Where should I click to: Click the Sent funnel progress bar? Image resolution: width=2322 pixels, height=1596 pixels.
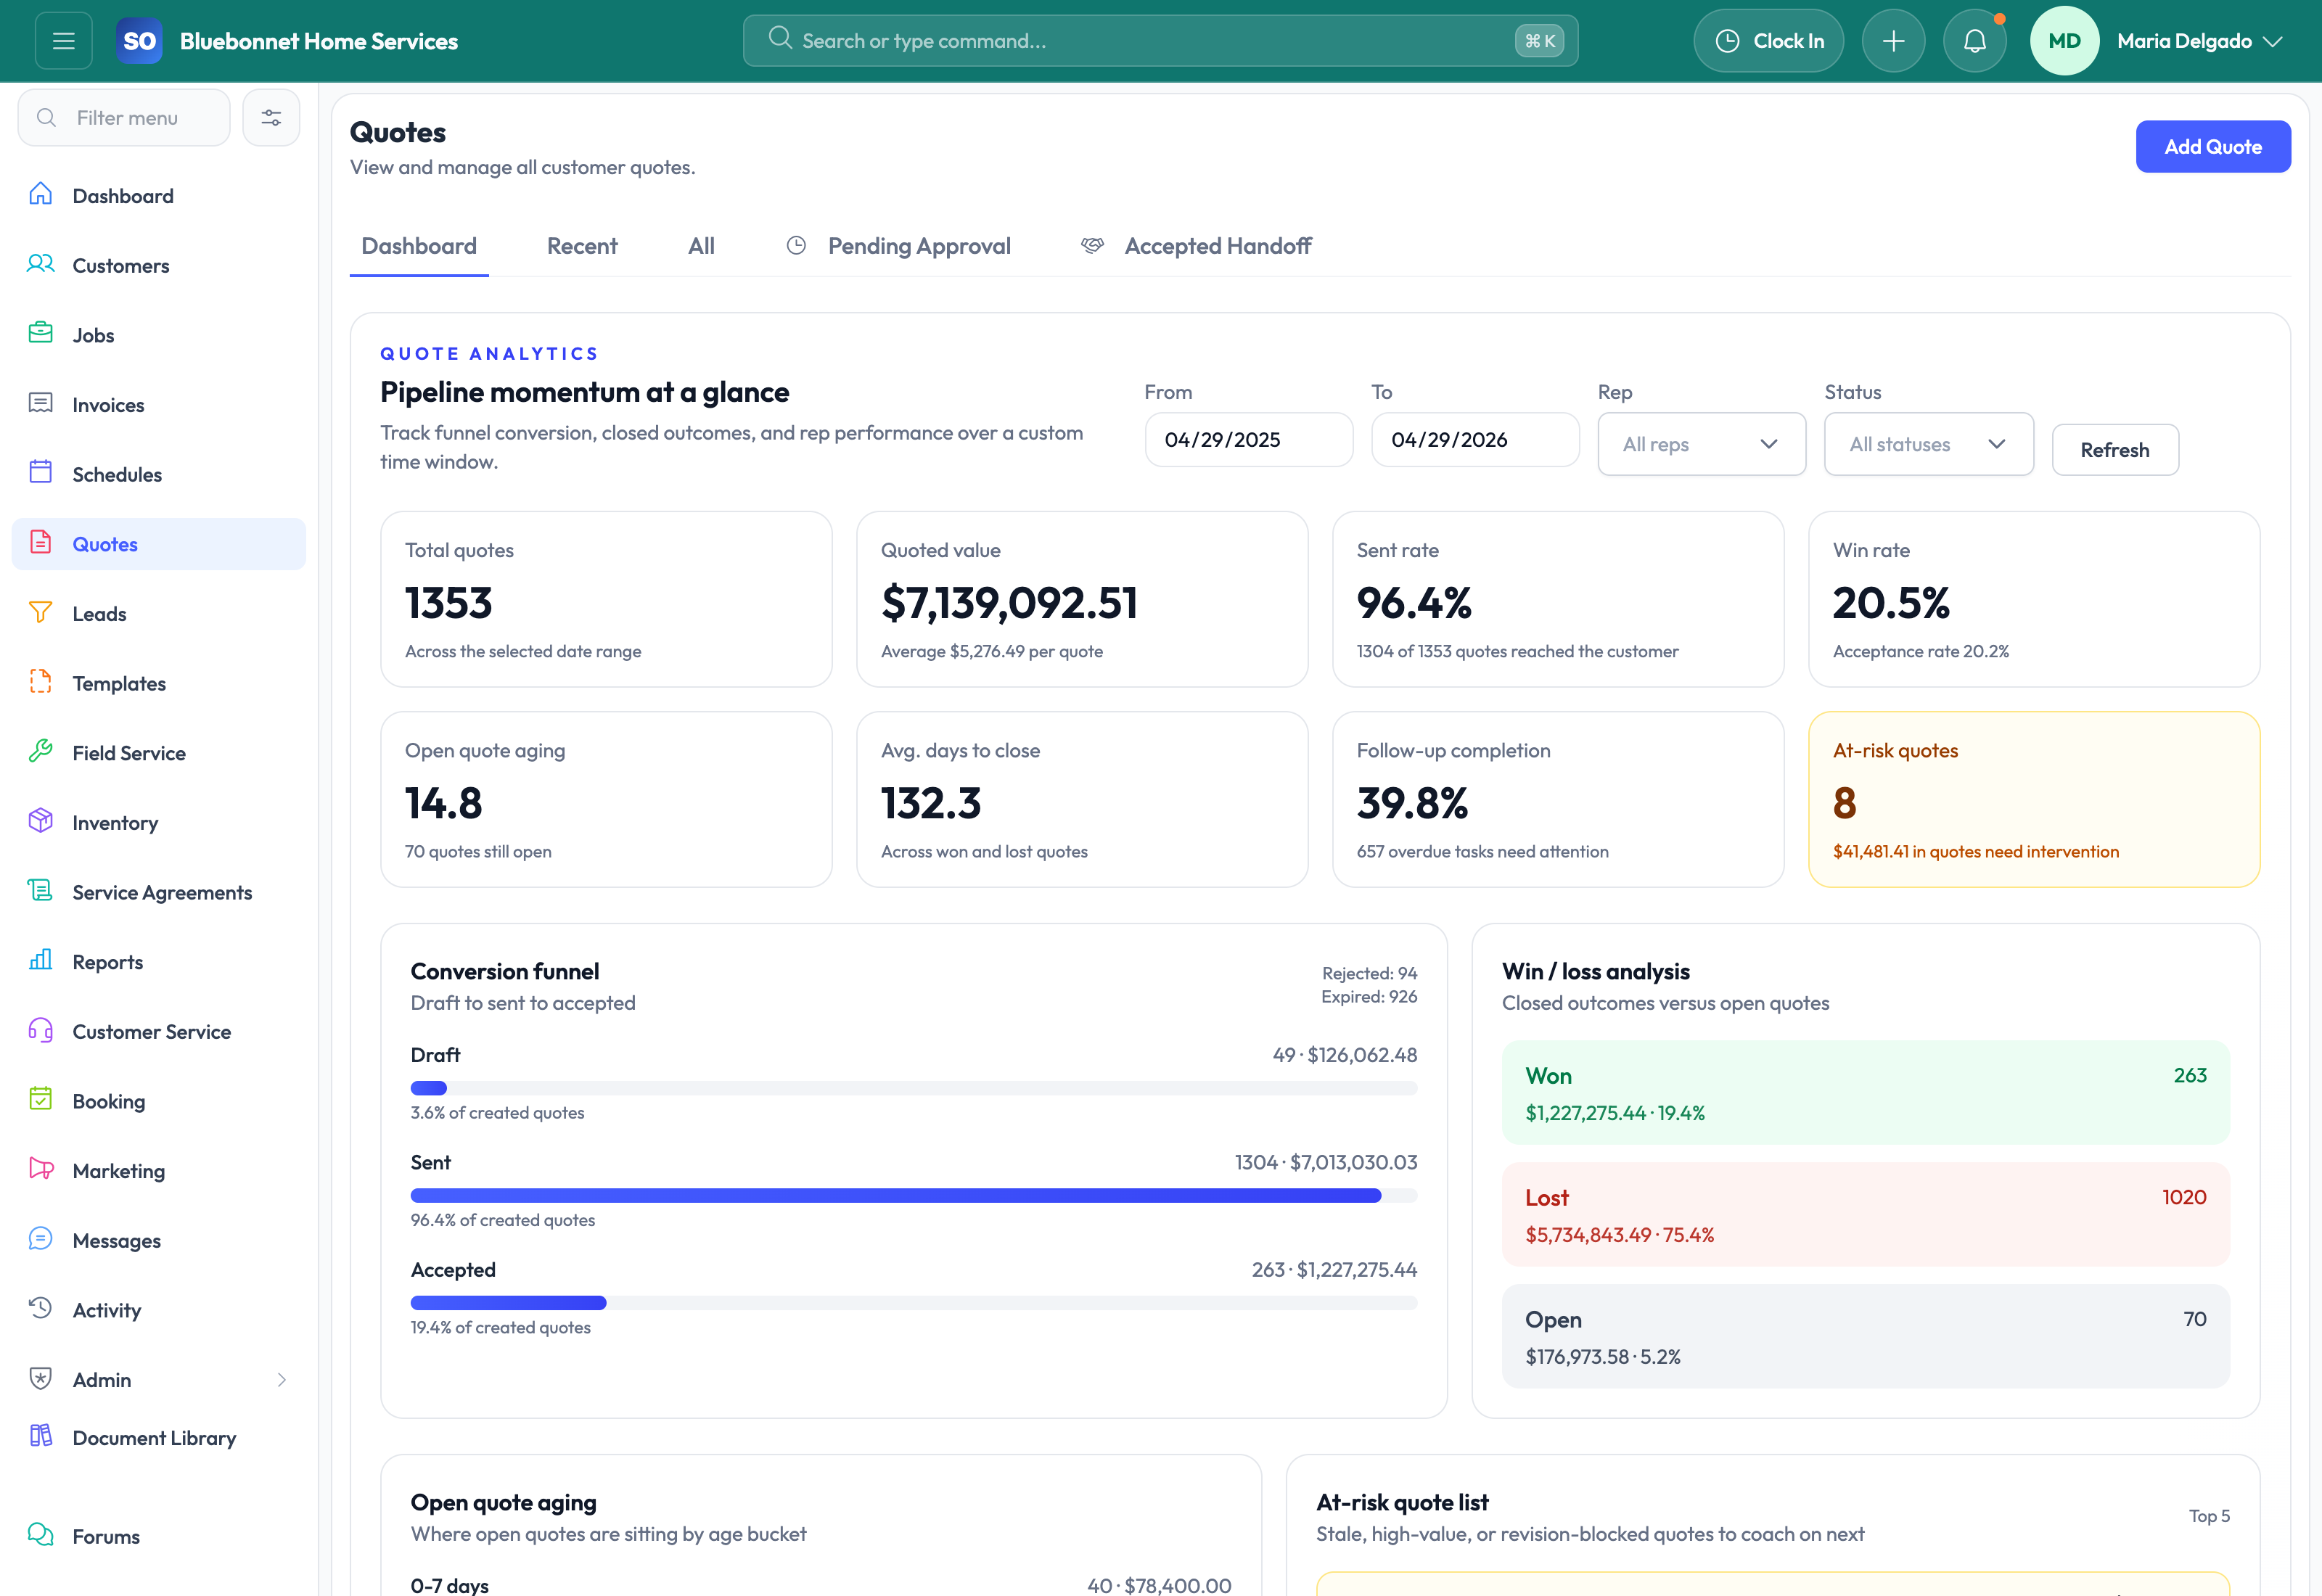coord(914,1196)
